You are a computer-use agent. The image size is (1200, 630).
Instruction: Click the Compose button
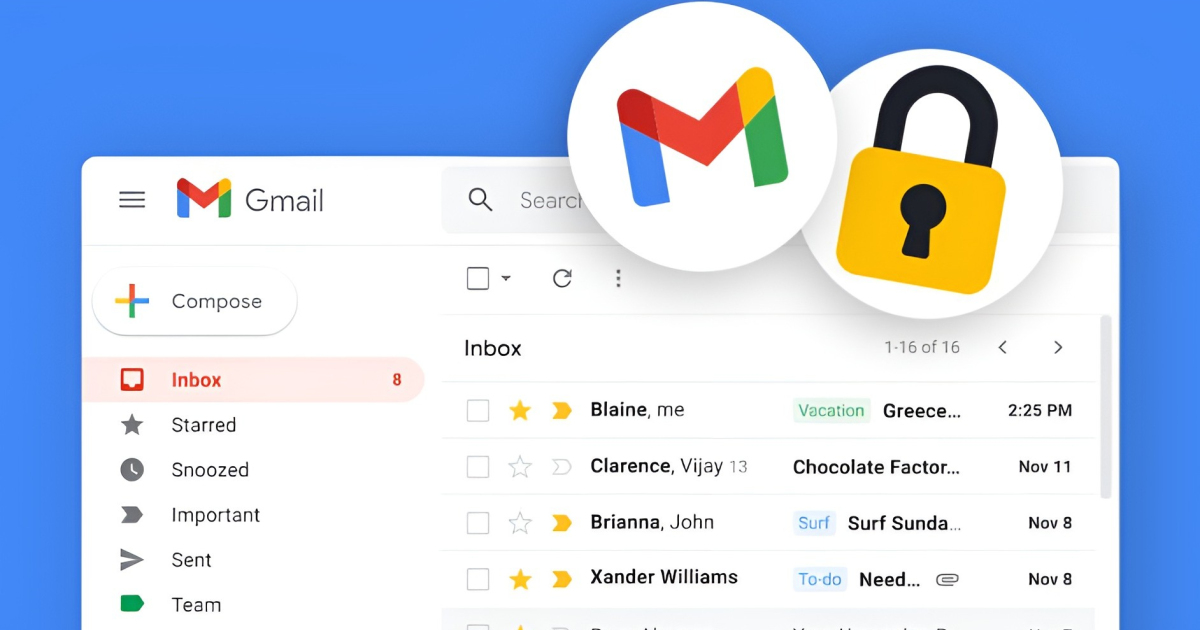click(x=195, y=301)
